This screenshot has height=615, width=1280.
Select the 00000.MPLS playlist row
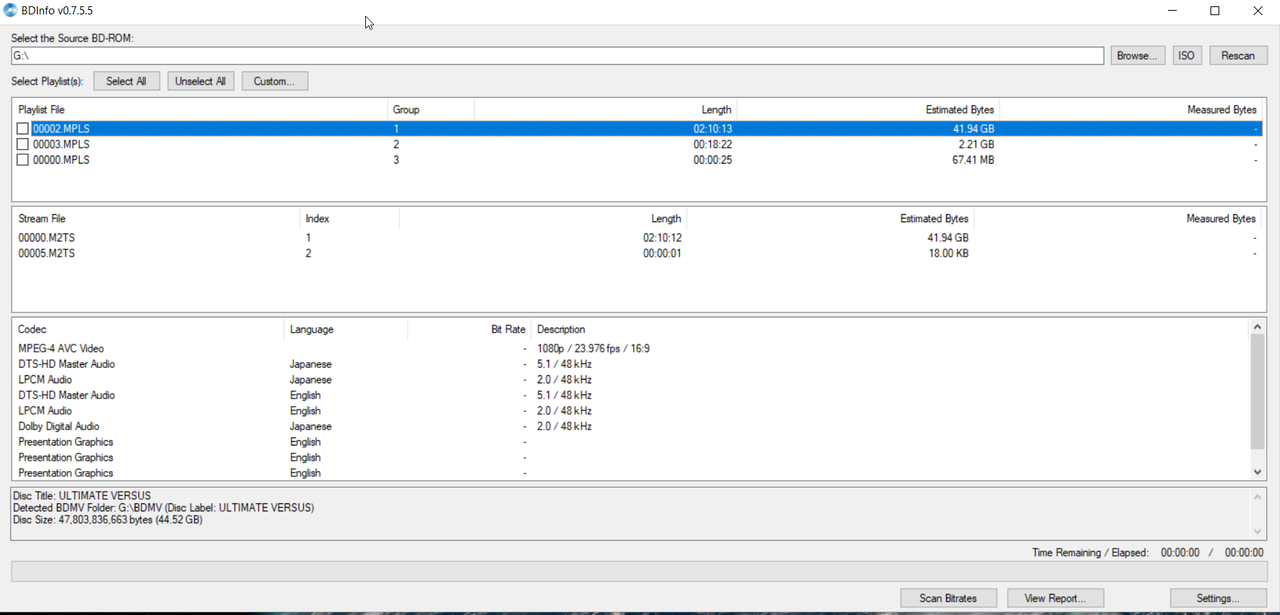(x=638, y=160)
